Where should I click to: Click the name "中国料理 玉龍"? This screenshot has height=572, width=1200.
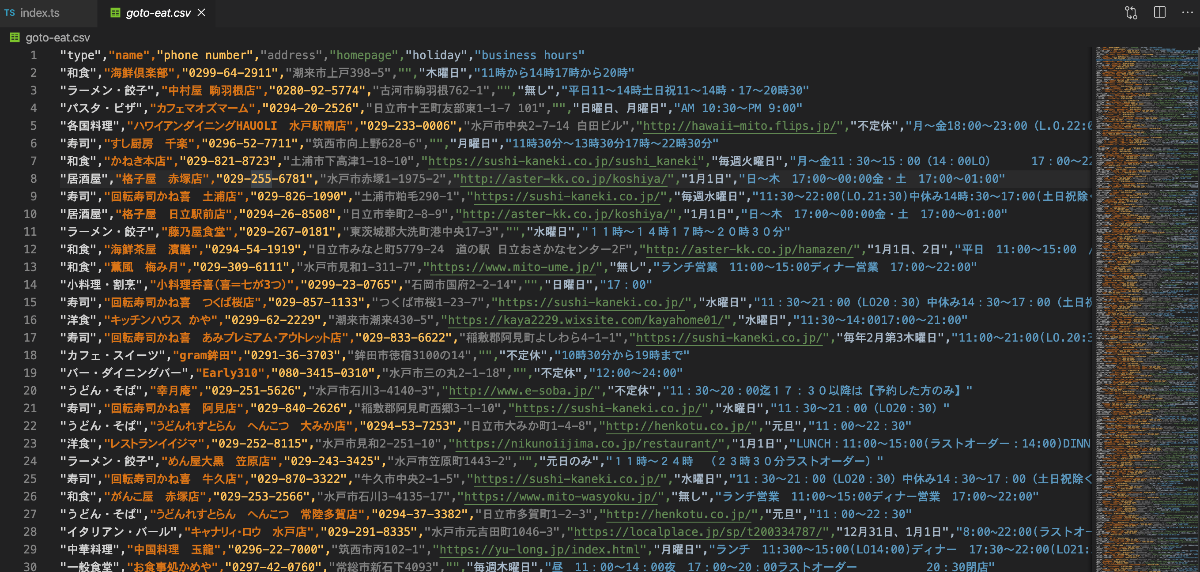pyautogui.click(x=175, y=550)
